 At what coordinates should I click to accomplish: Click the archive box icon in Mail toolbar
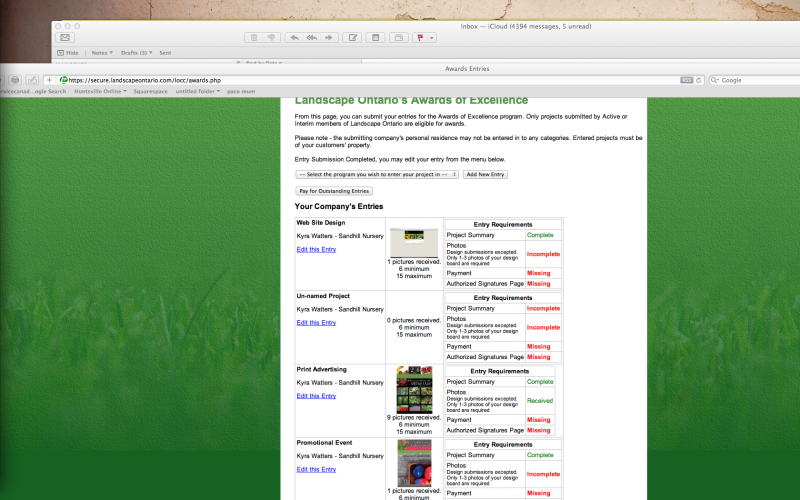click(398, 38)
